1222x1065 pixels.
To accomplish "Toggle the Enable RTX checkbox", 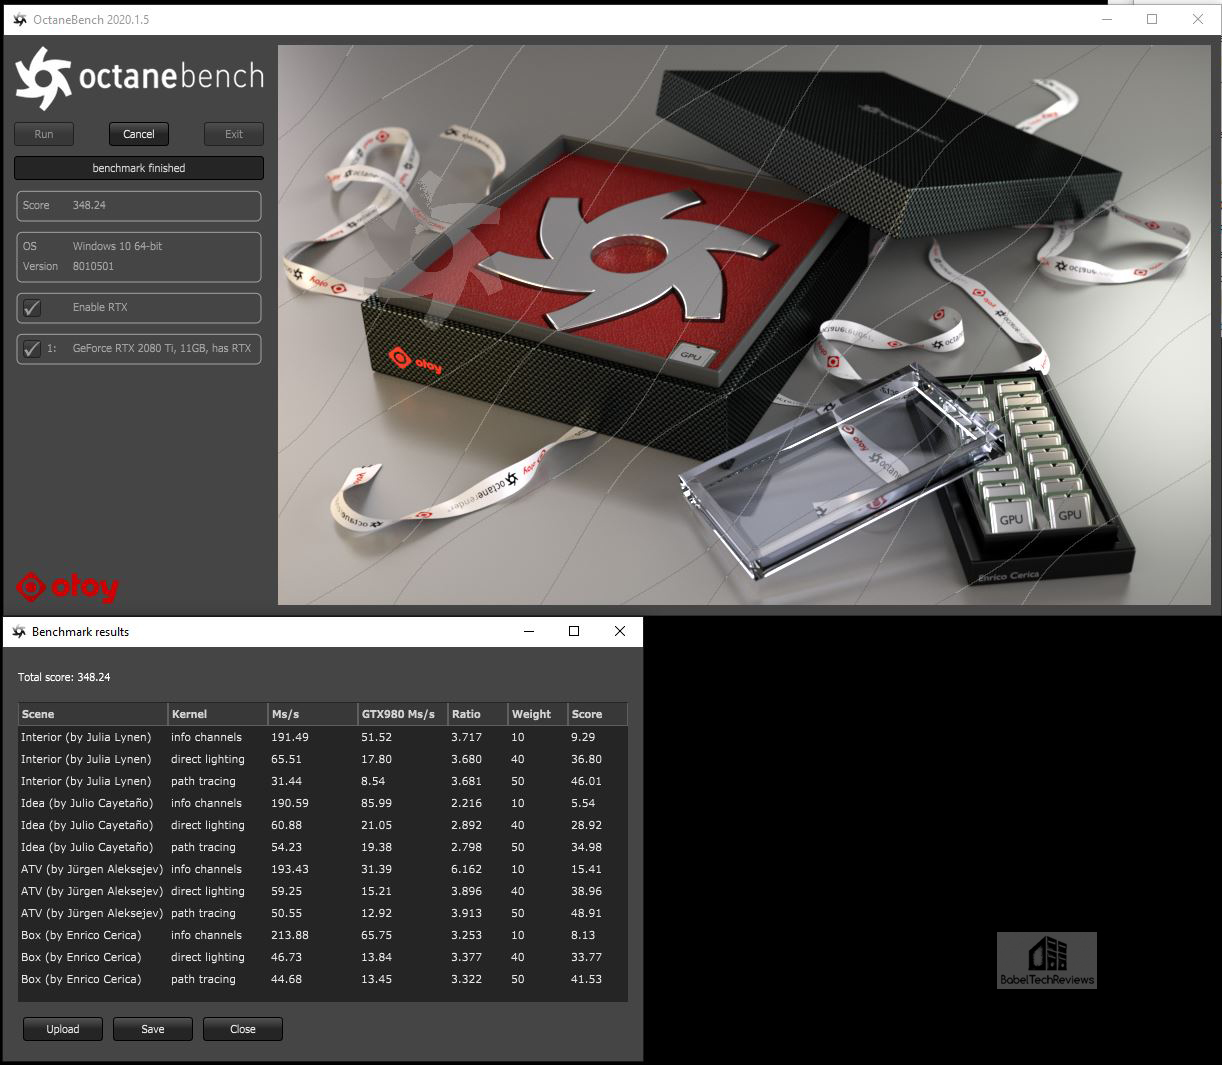I will click(32, 308).
